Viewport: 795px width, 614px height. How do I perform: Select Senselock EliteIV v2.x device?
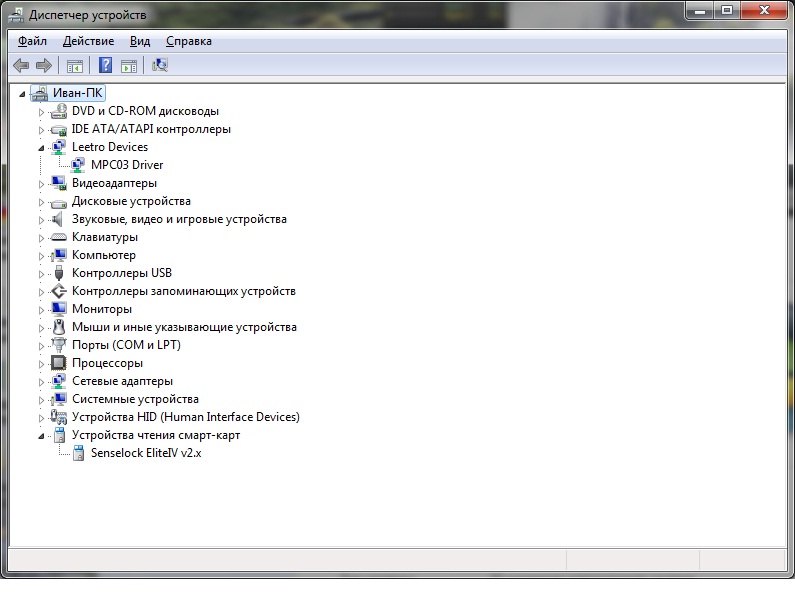[x=146, y=453]
